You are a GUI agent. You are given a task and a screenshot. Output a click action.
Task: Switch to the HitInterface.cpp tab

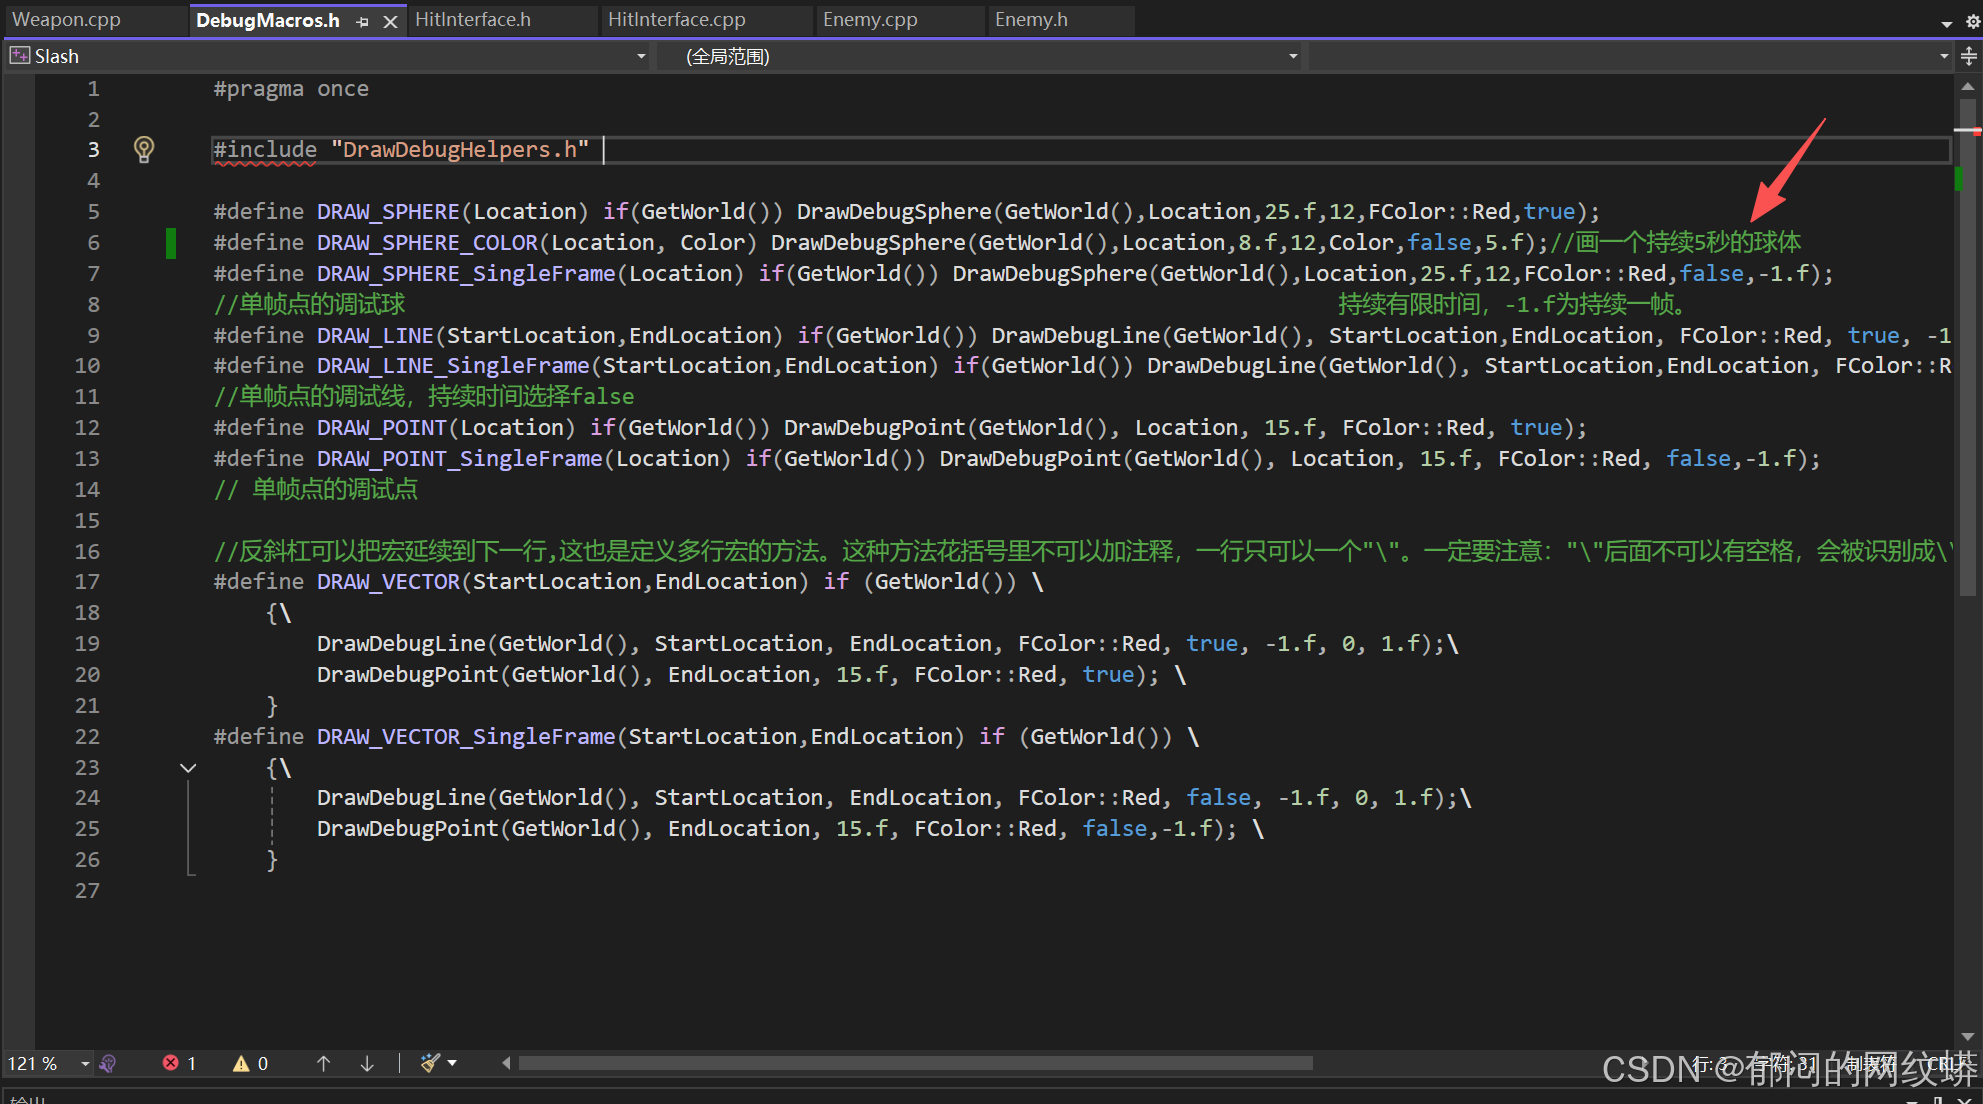pos(677,20)
